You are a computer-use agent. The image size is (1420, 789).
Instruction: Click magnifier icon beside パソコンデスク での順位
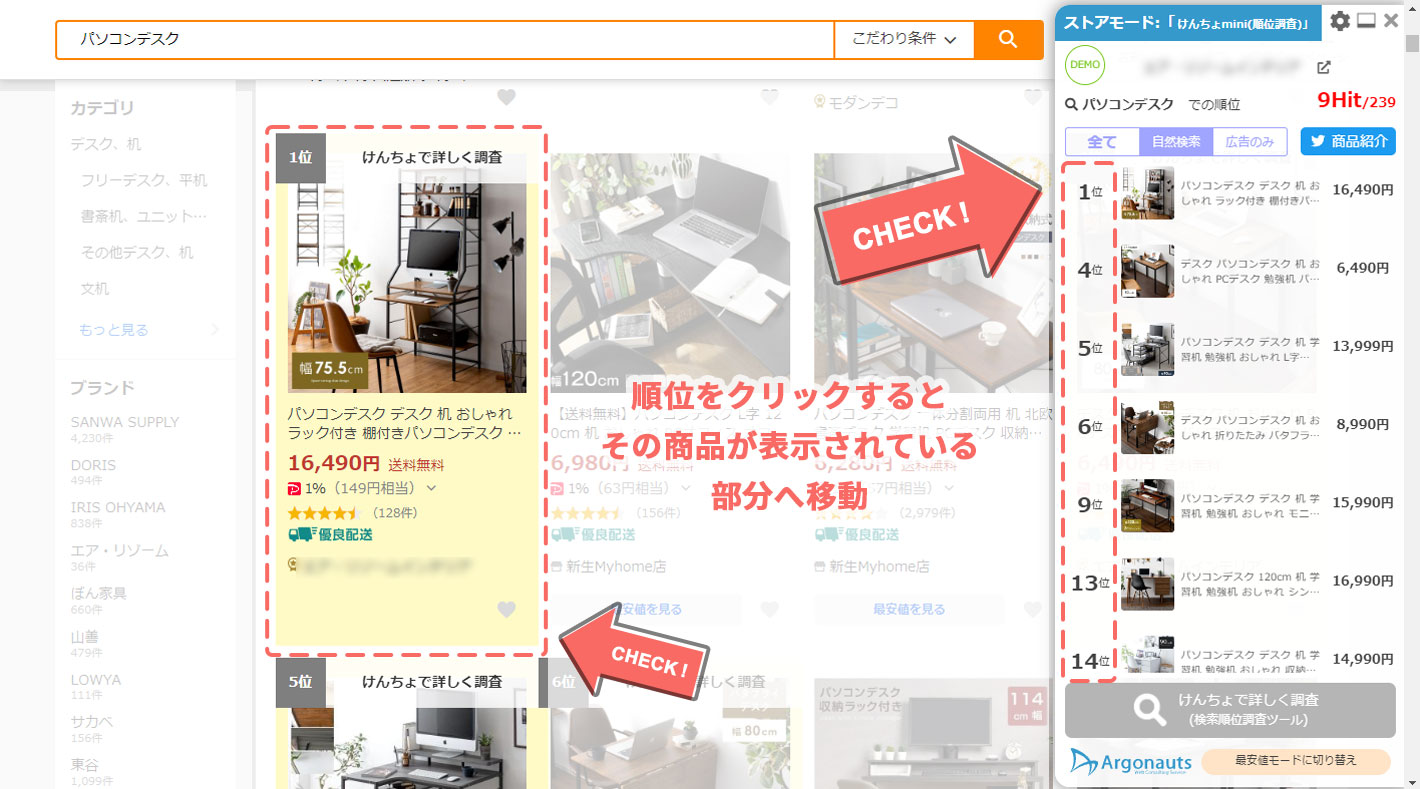coord(1072,104)
